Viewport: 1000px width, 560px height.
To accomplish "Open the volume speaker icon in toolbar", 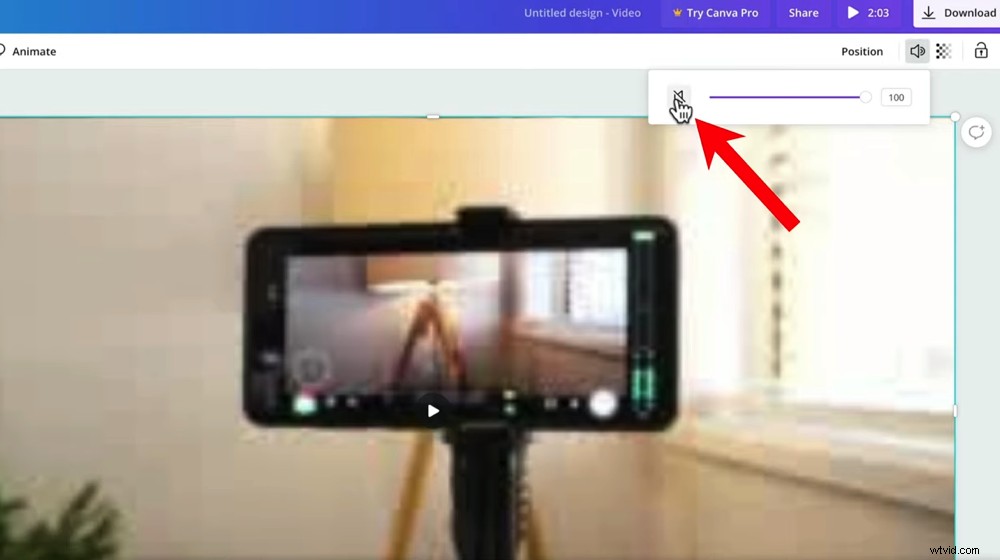I will 917,51.
